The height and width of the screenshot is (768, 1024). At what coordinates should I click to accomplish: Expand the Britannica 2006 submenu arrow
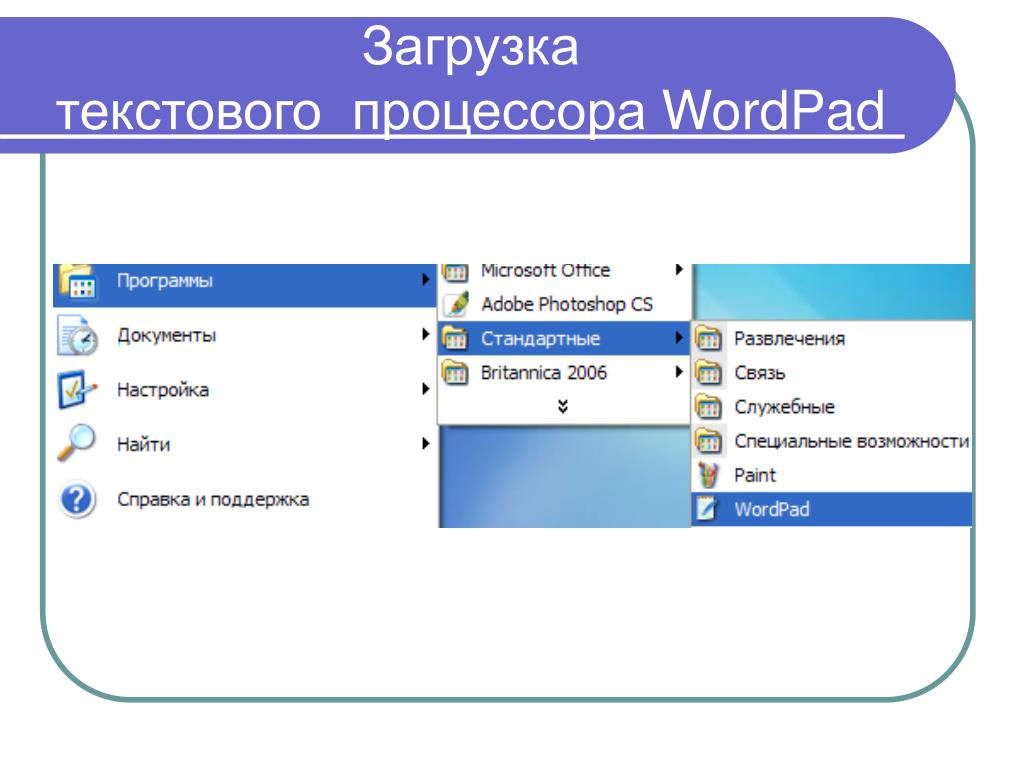click(679, 372)
